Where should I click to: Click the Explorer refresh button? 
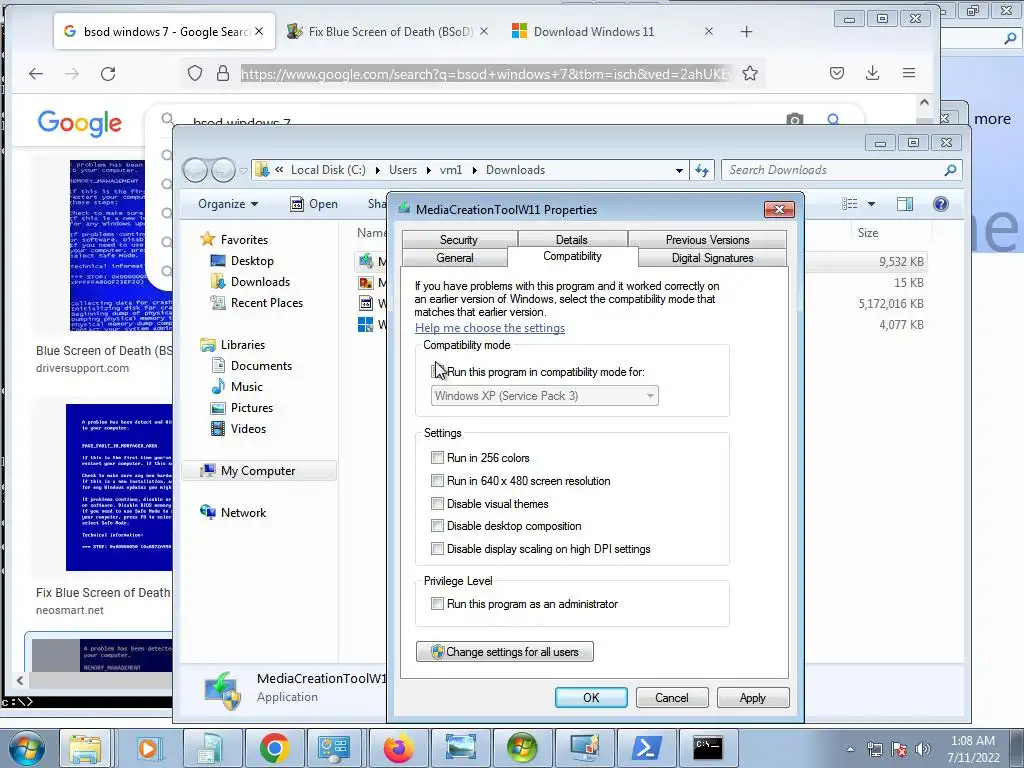pyautogui.click(x=702, y=170)
